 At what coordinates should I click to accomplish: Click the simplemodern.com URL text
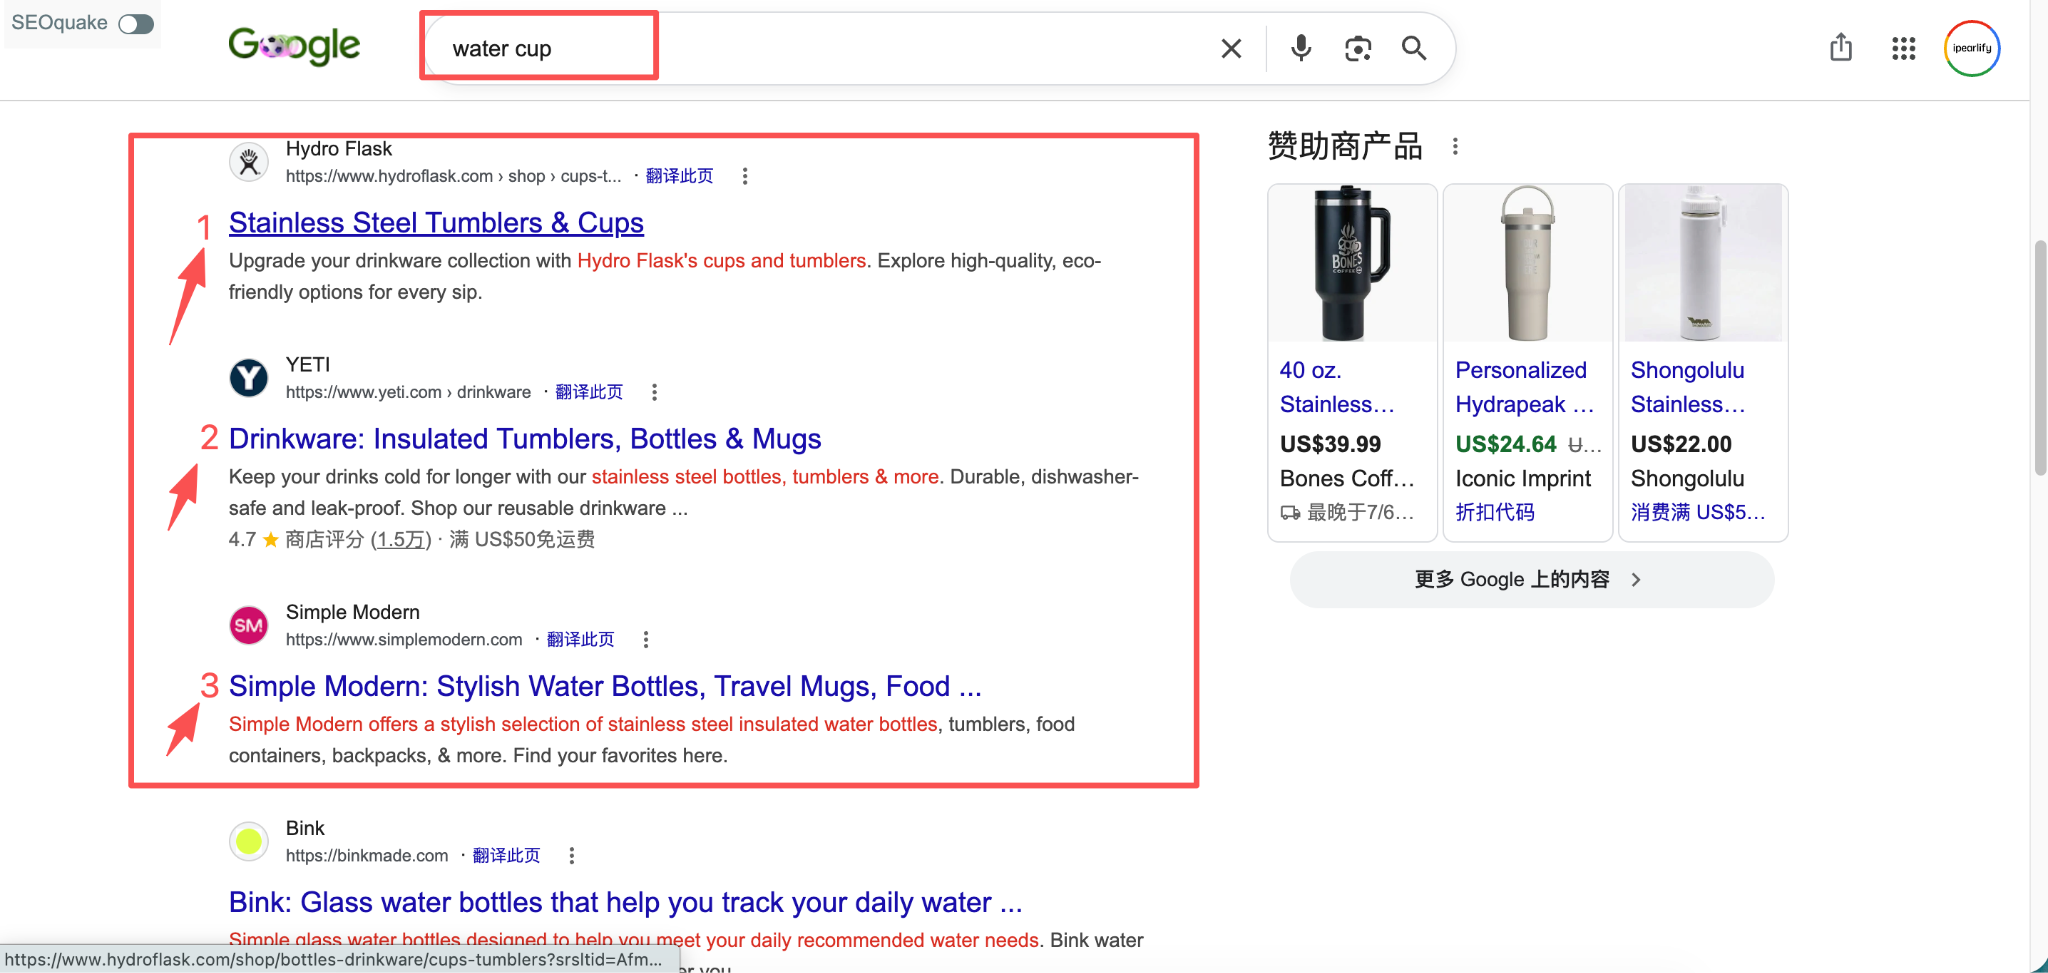coord(404,639)
